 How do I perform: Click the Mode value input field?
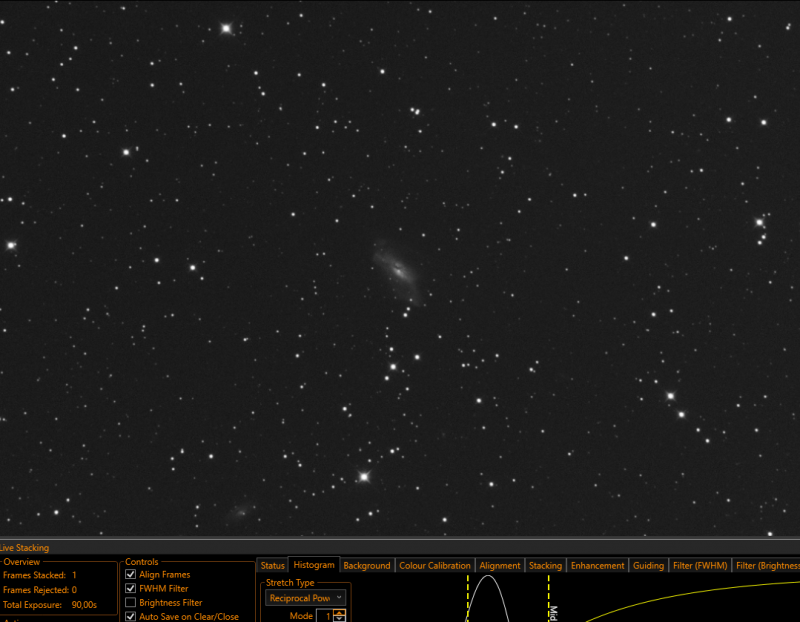(325, 616)
